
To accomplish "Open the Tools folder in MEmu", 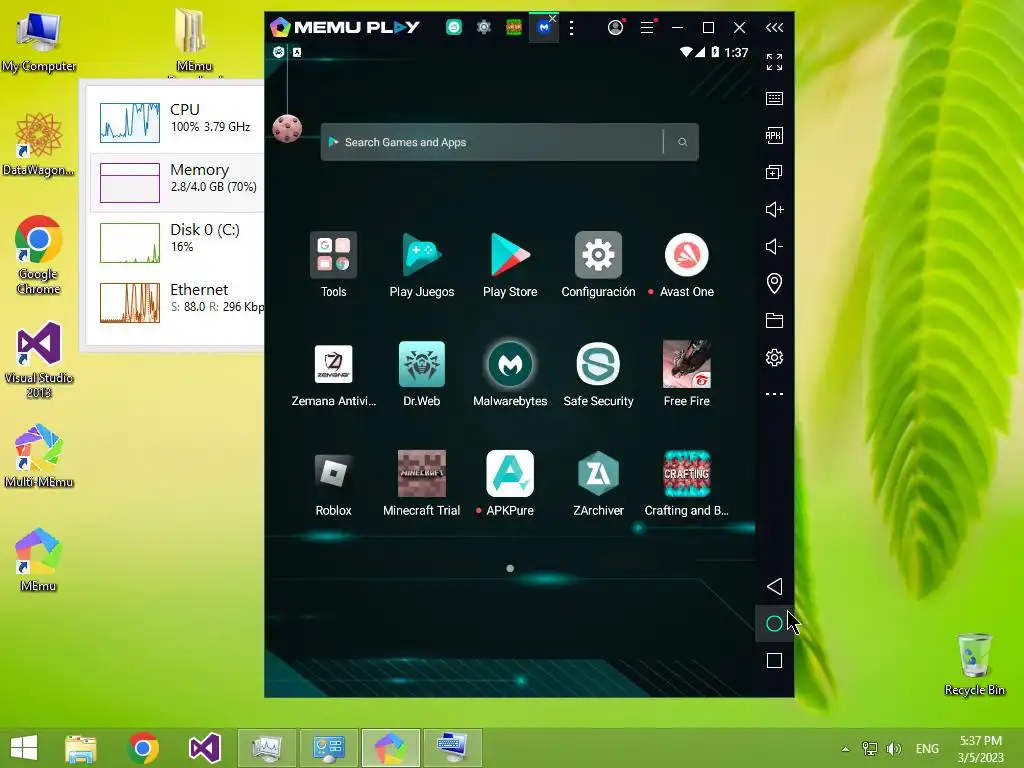I will (x=333, y=255).
